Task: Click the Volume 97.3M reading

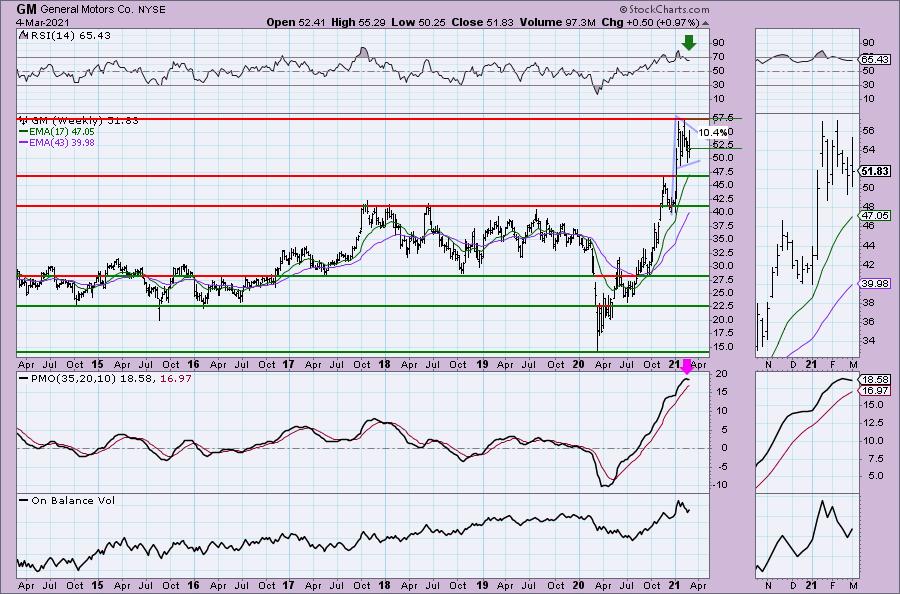Action: [558, 22]
